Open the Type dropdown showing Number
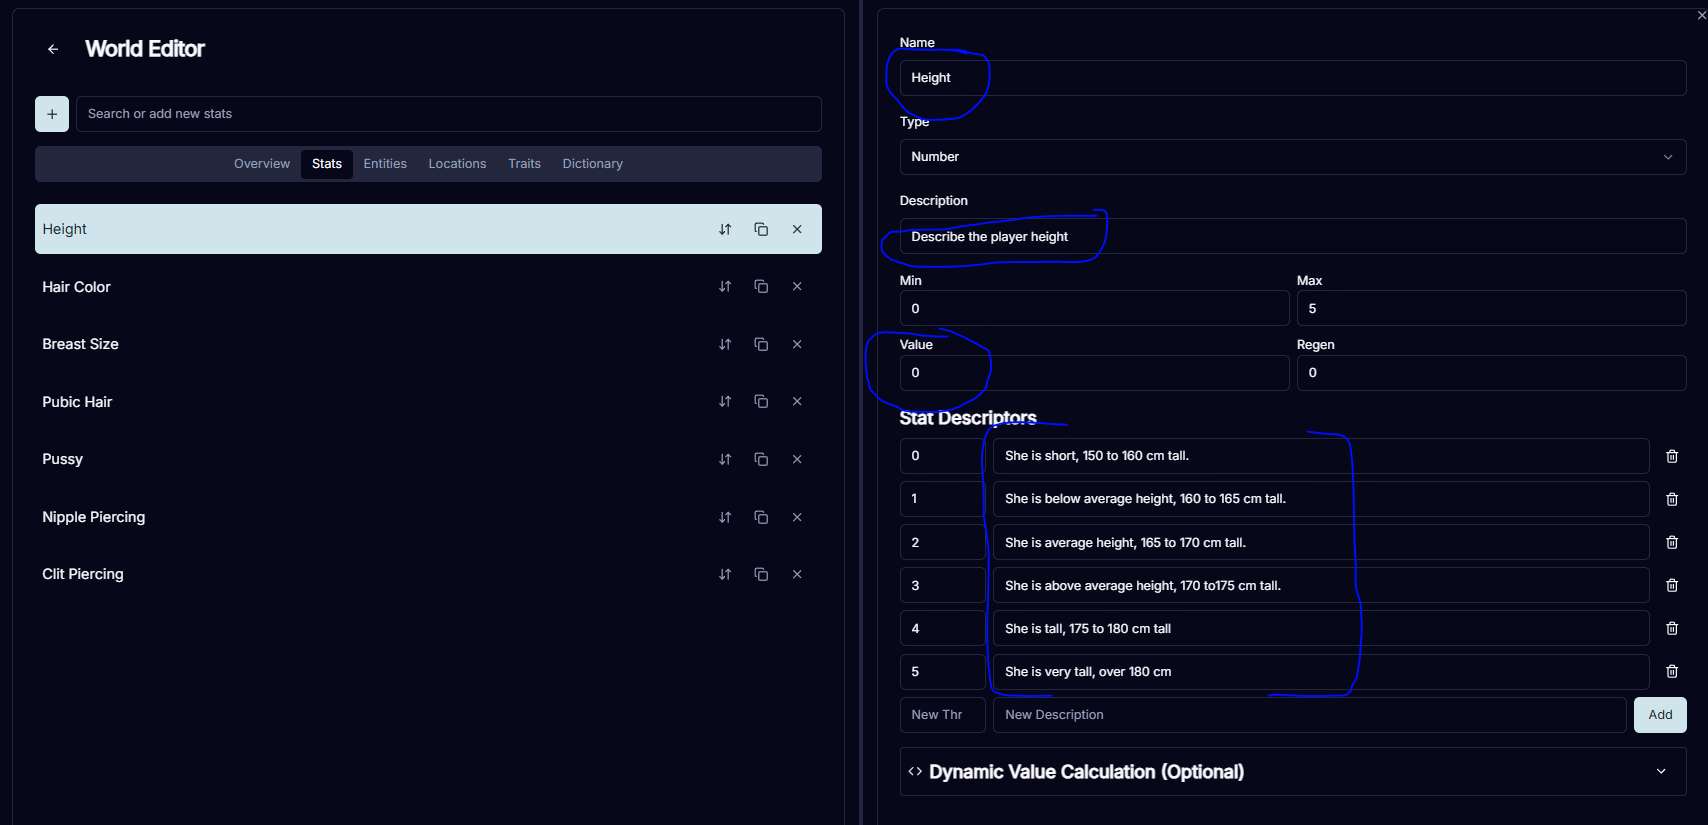The height and width of the screenshot is (825, 1708). 1292,157
